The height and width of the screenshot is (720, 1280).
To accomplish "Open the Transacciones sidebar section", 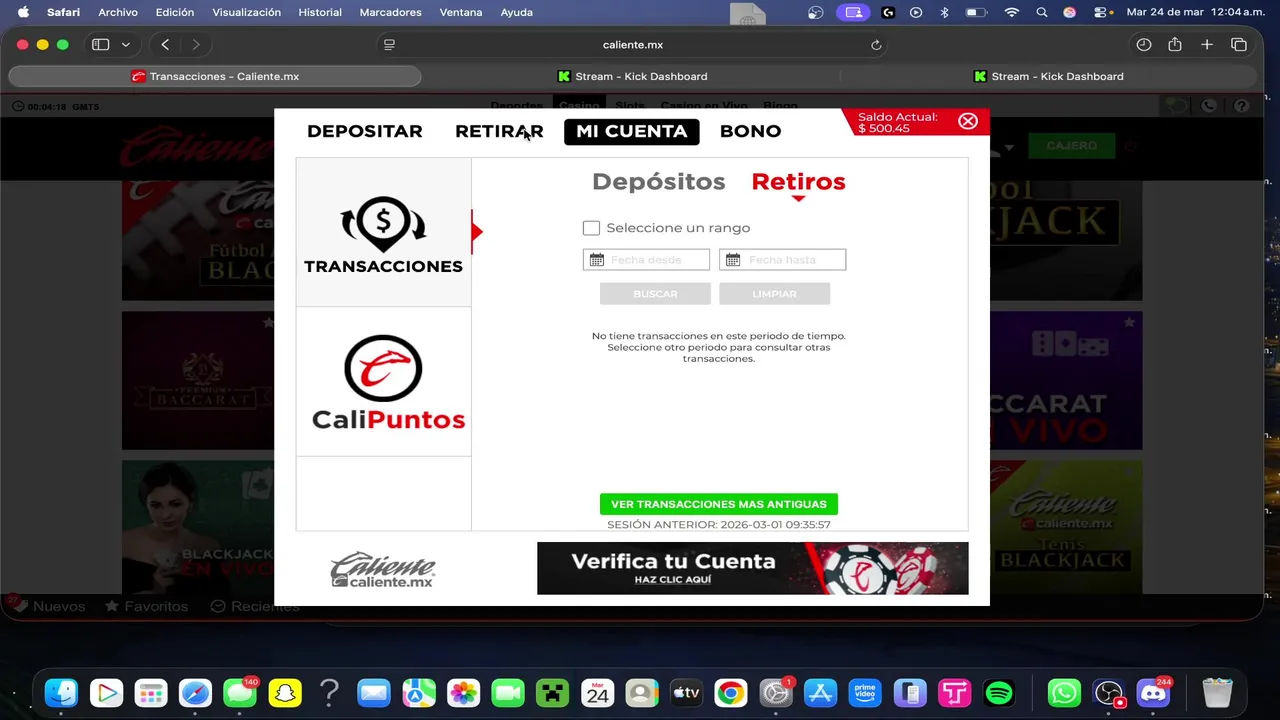I will tap(383, 232).
